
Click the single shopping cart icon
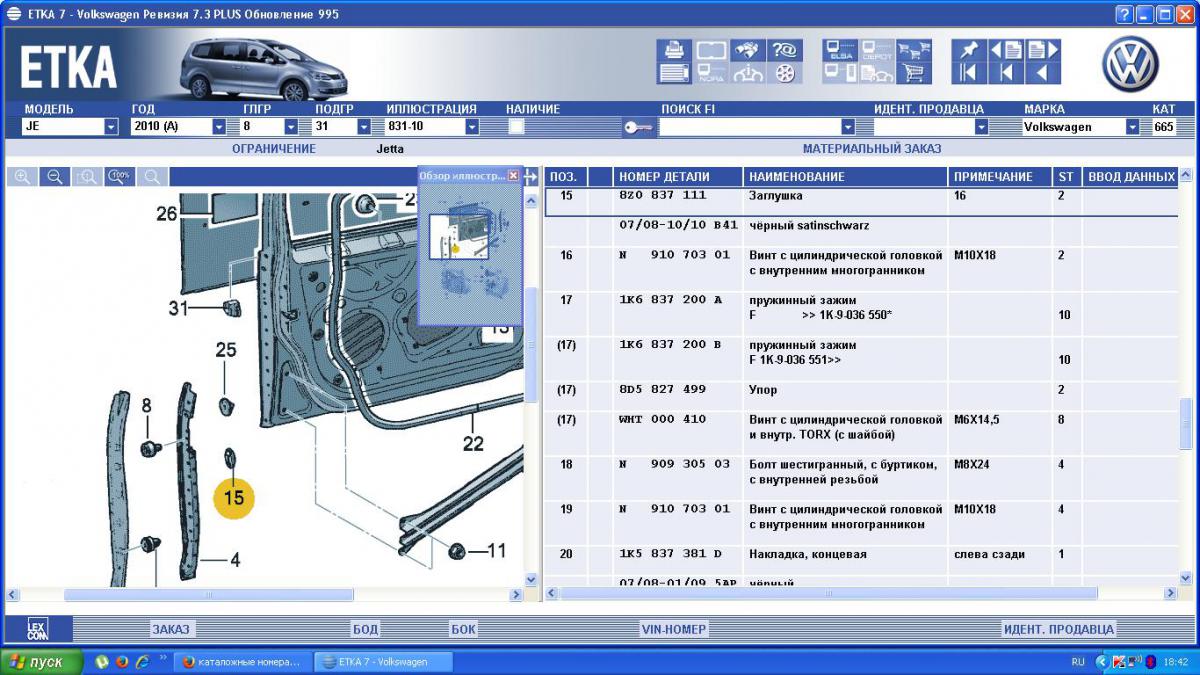point(912,73)
